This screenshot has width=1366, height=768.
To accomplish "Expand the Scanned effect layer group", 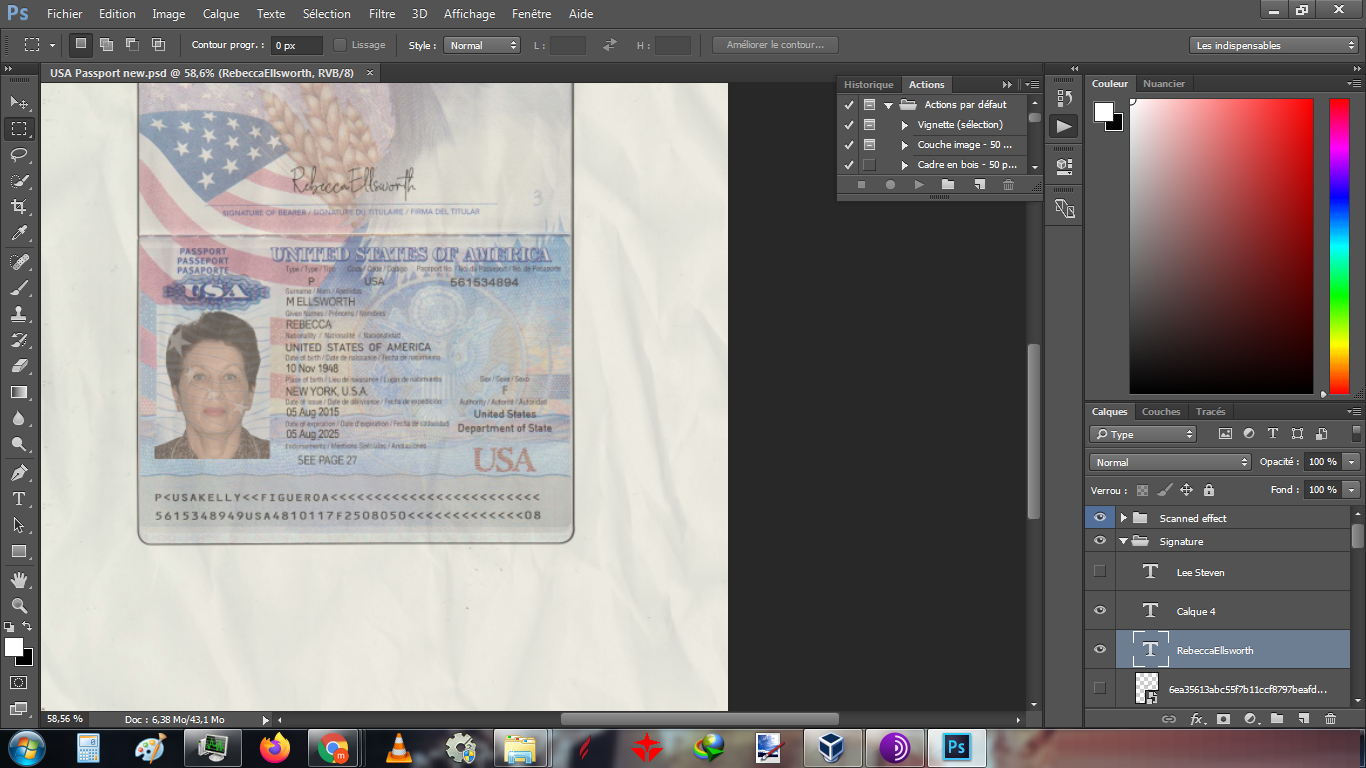I will [1123, 518].
